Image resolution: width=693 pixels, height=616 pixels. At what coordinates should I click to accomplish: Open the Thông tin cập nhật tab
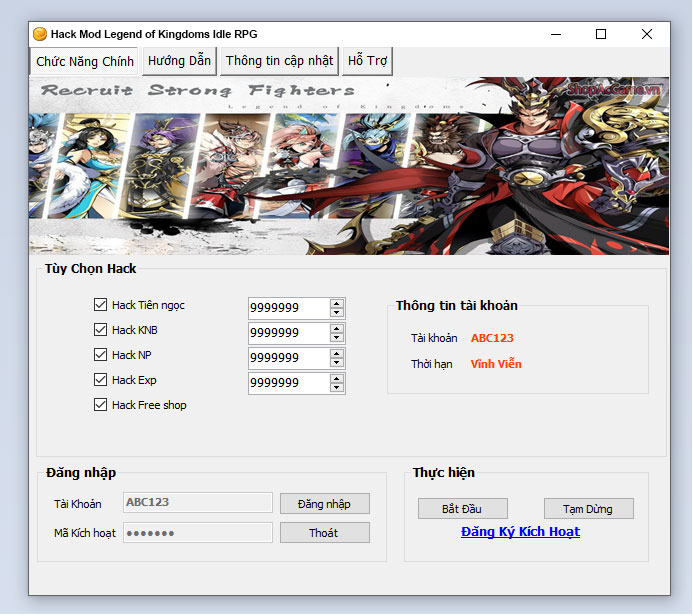[279, 61]
